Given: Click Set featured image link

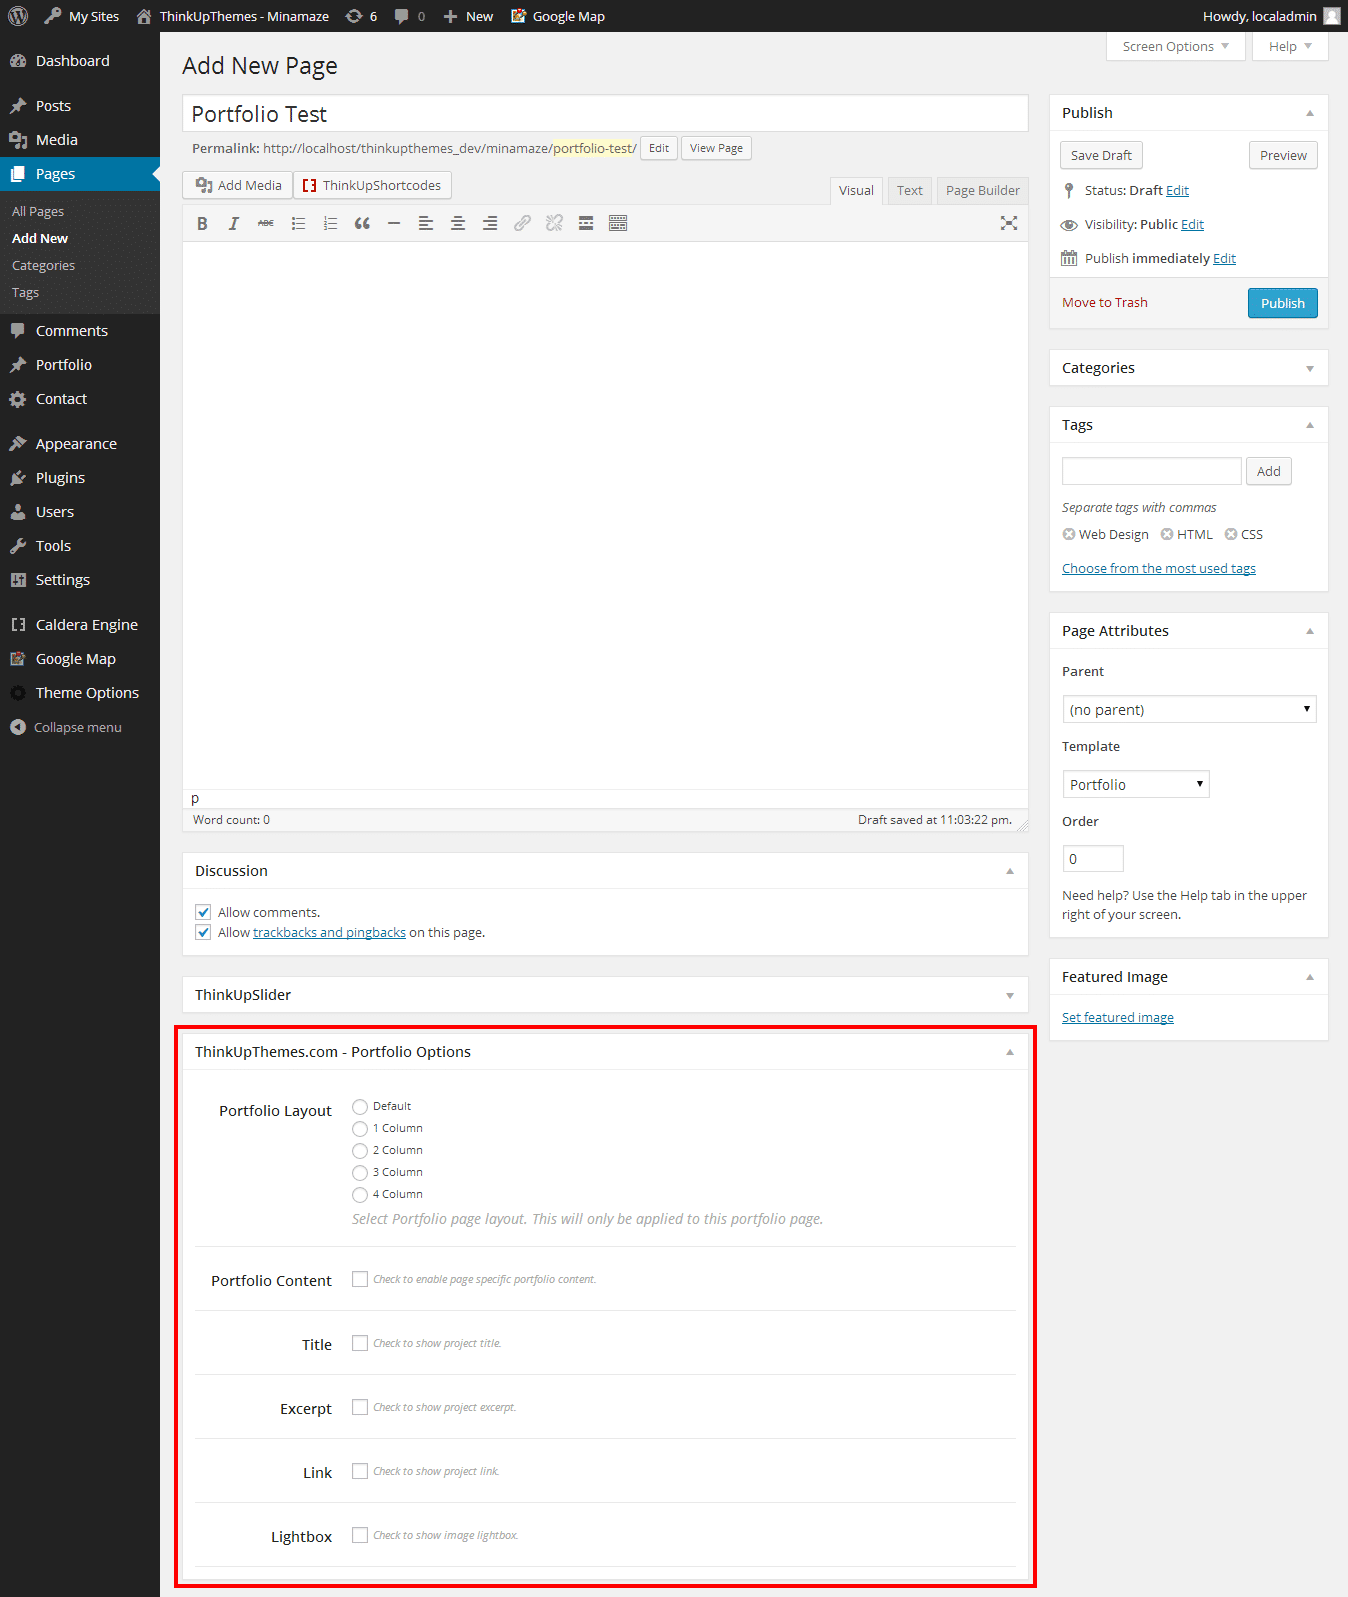Looking at the screenshot, I should point(1118,1017).
